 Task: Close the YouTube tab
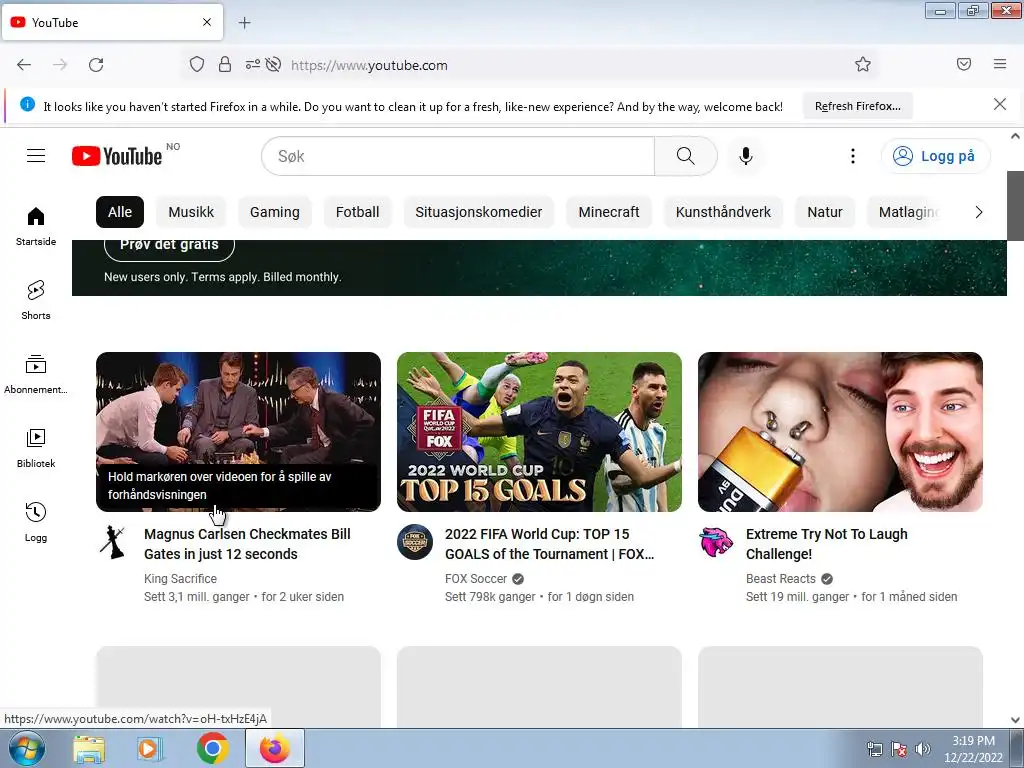click(x=207, y=22)
